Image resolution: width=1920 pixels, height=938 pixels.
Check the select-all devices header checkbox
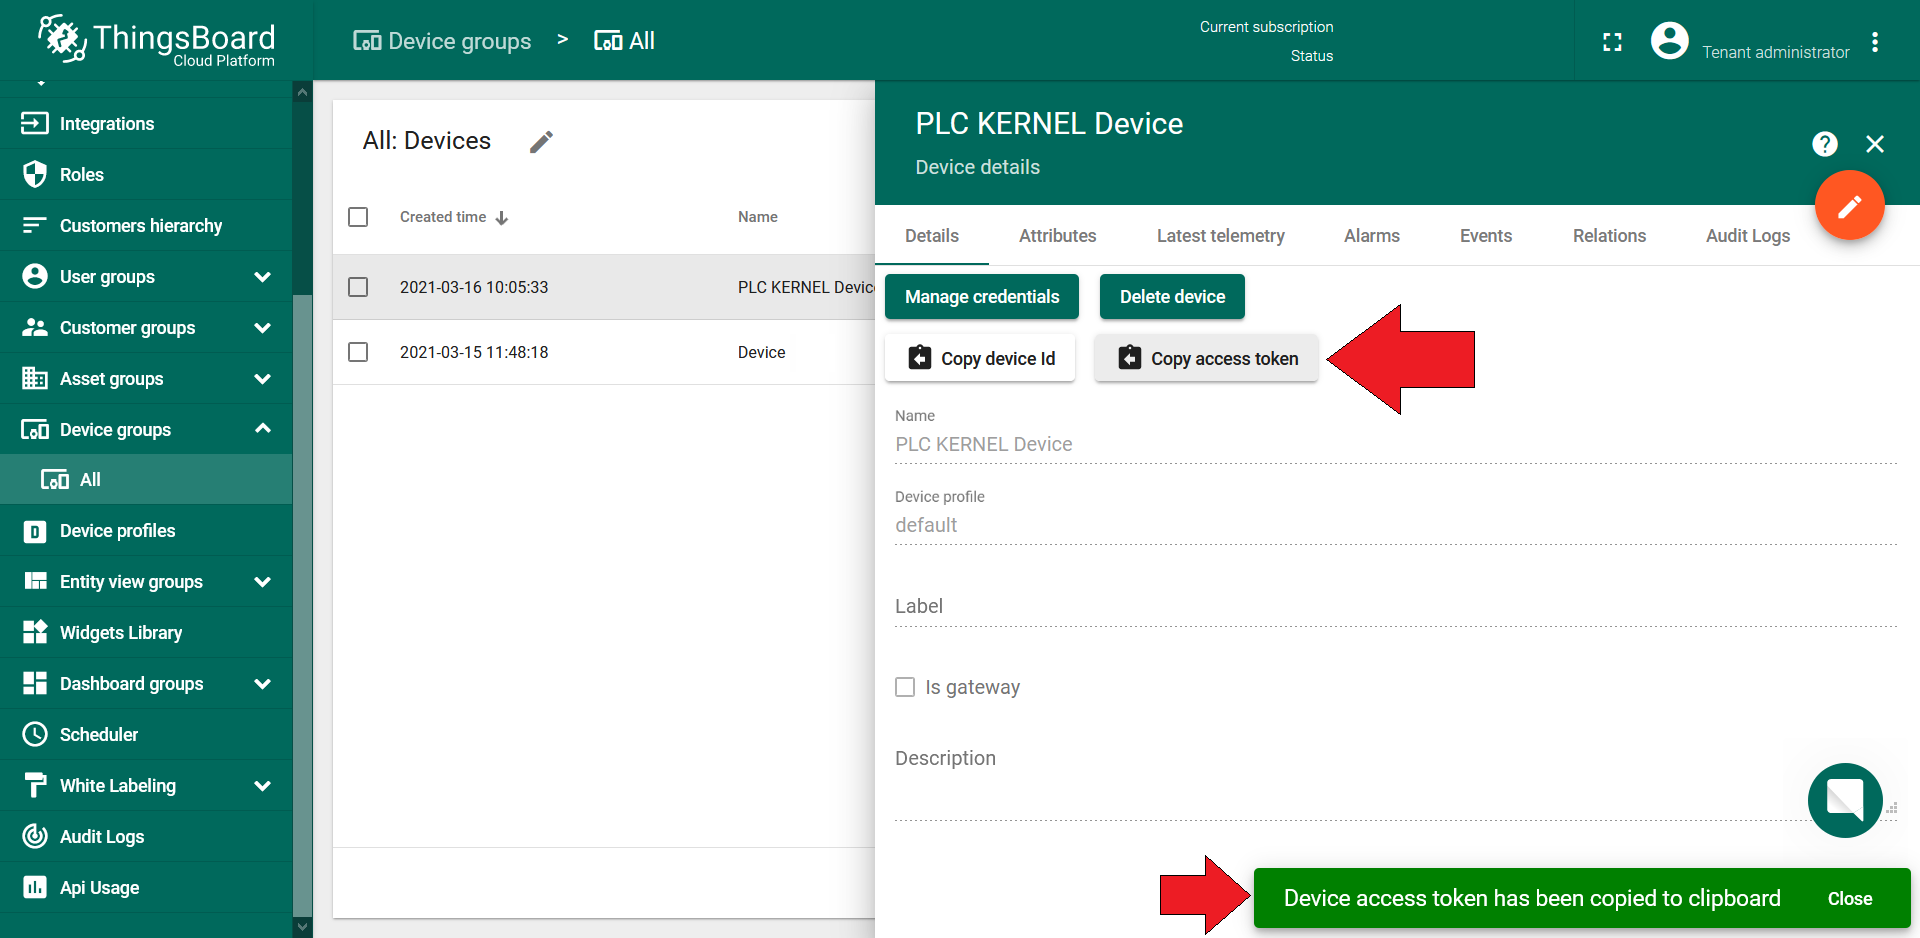pos(358,217)
